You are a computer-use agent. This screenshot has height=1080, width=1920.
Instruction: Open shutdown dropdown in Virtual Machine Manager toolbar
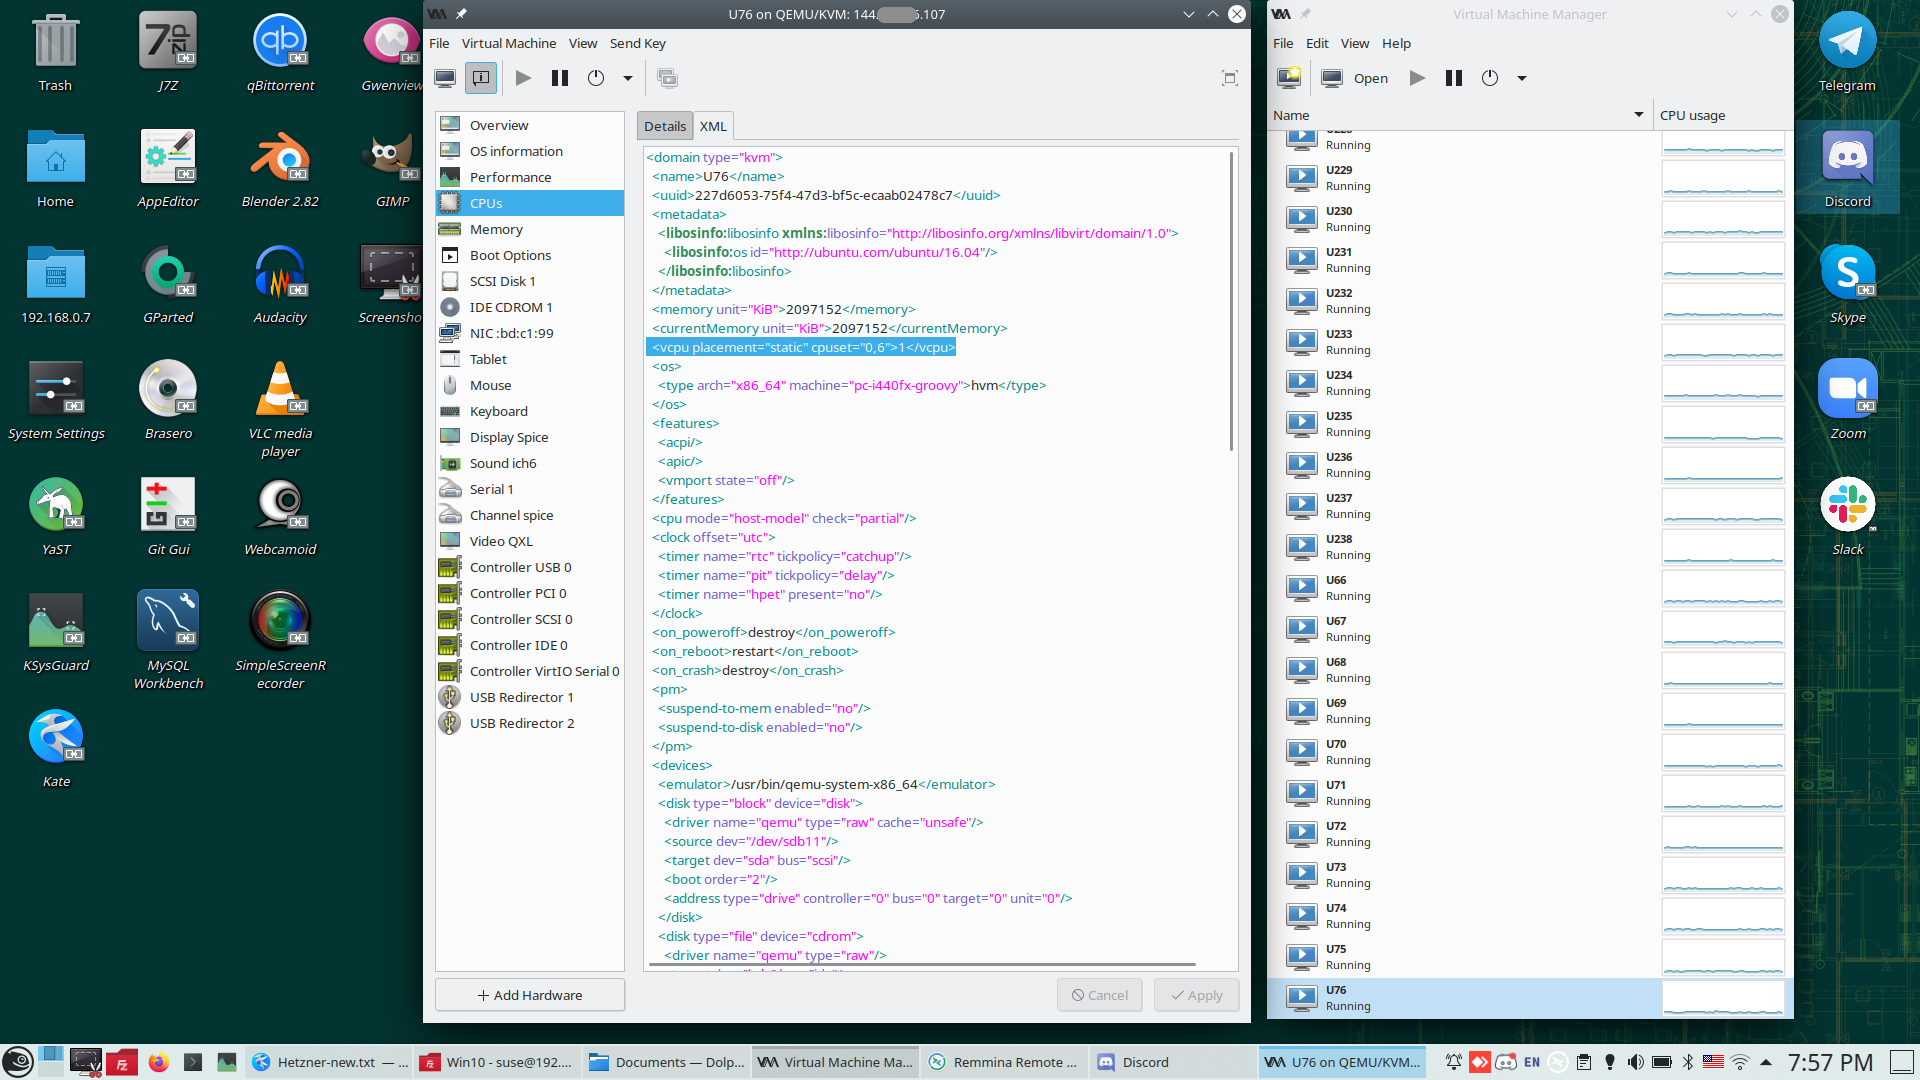(x=1522, y=78)
